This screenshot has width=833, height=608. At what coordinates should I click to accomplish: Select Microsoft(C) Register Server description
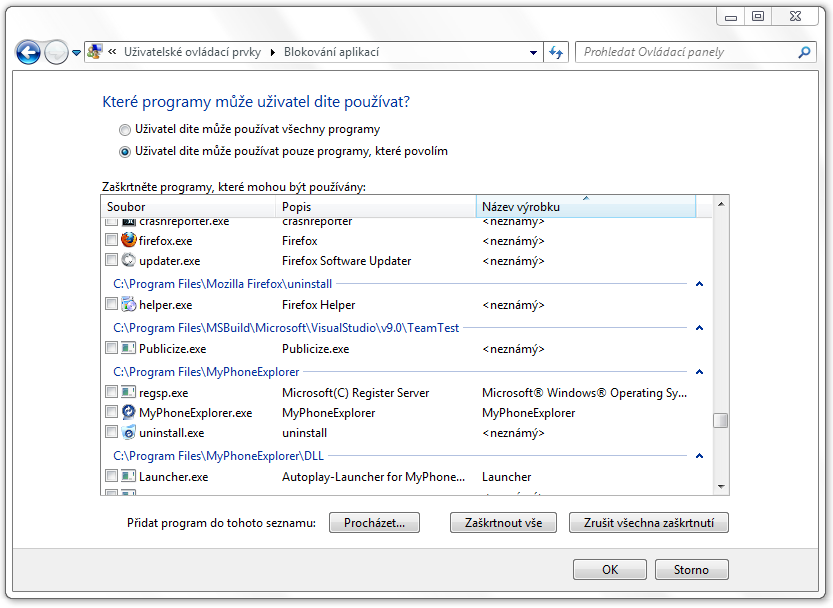(355, 393)
